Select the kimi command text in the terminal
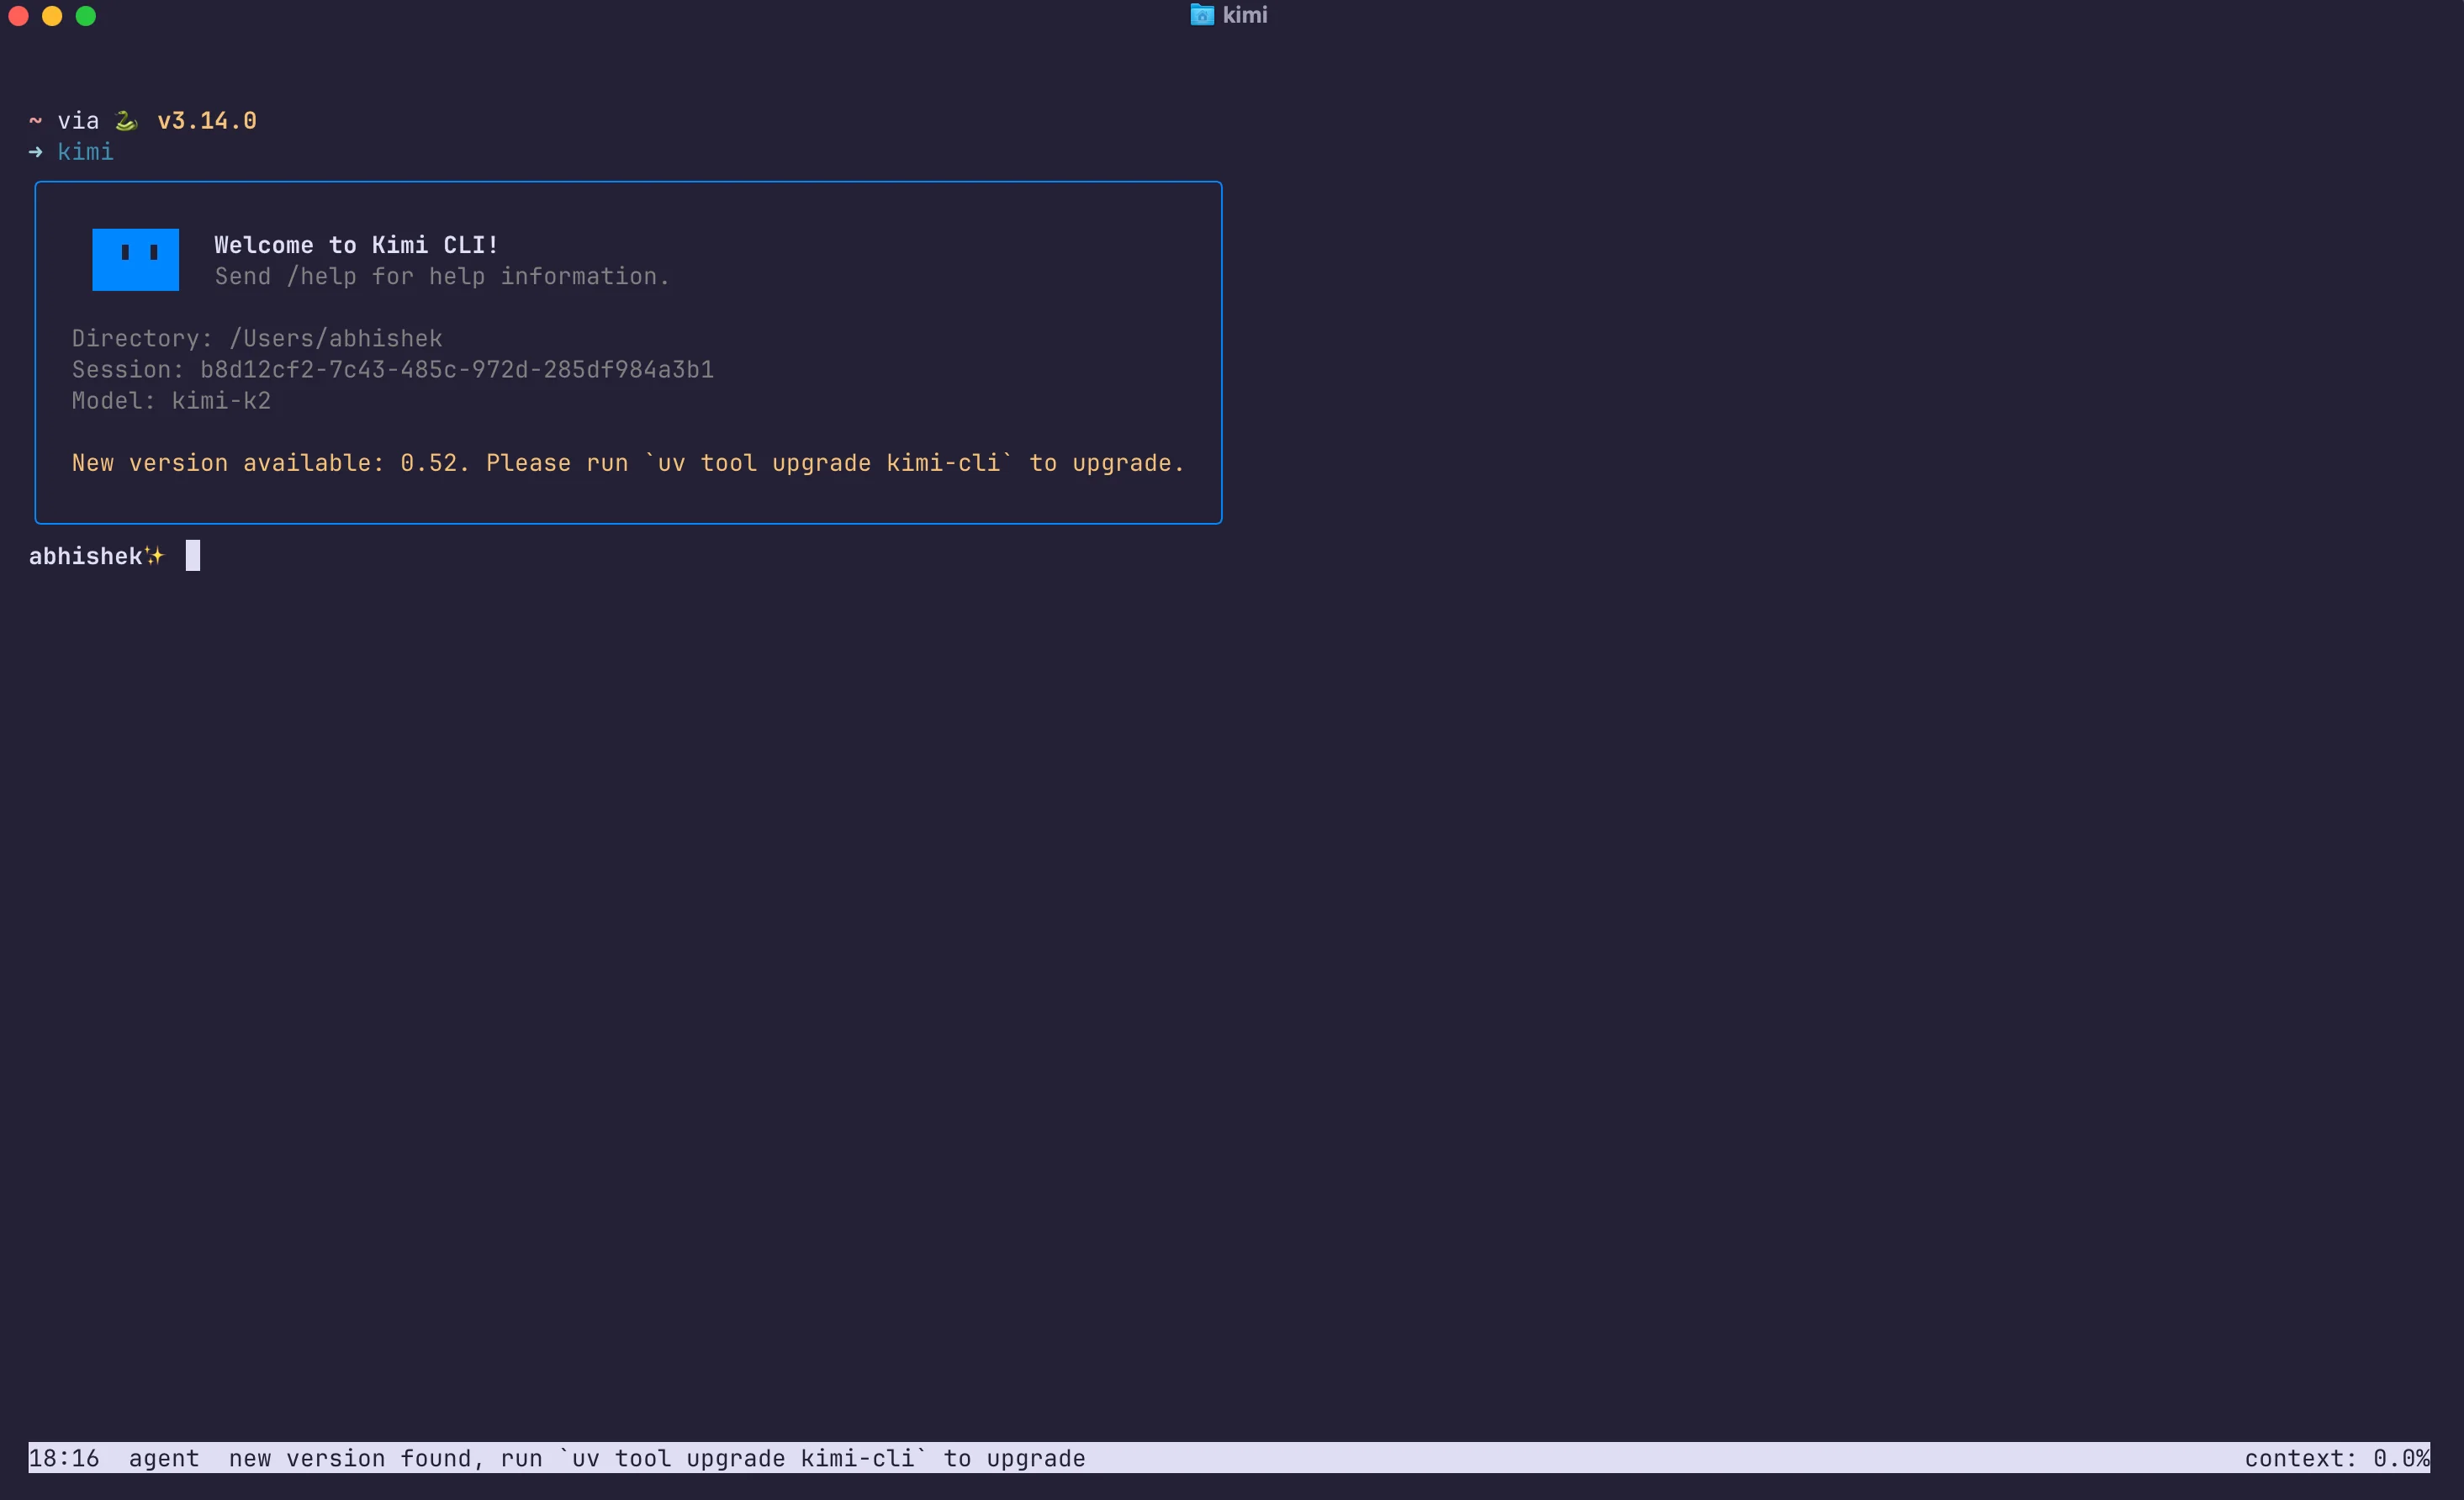 pyautogui.click(x=85, y=152)
